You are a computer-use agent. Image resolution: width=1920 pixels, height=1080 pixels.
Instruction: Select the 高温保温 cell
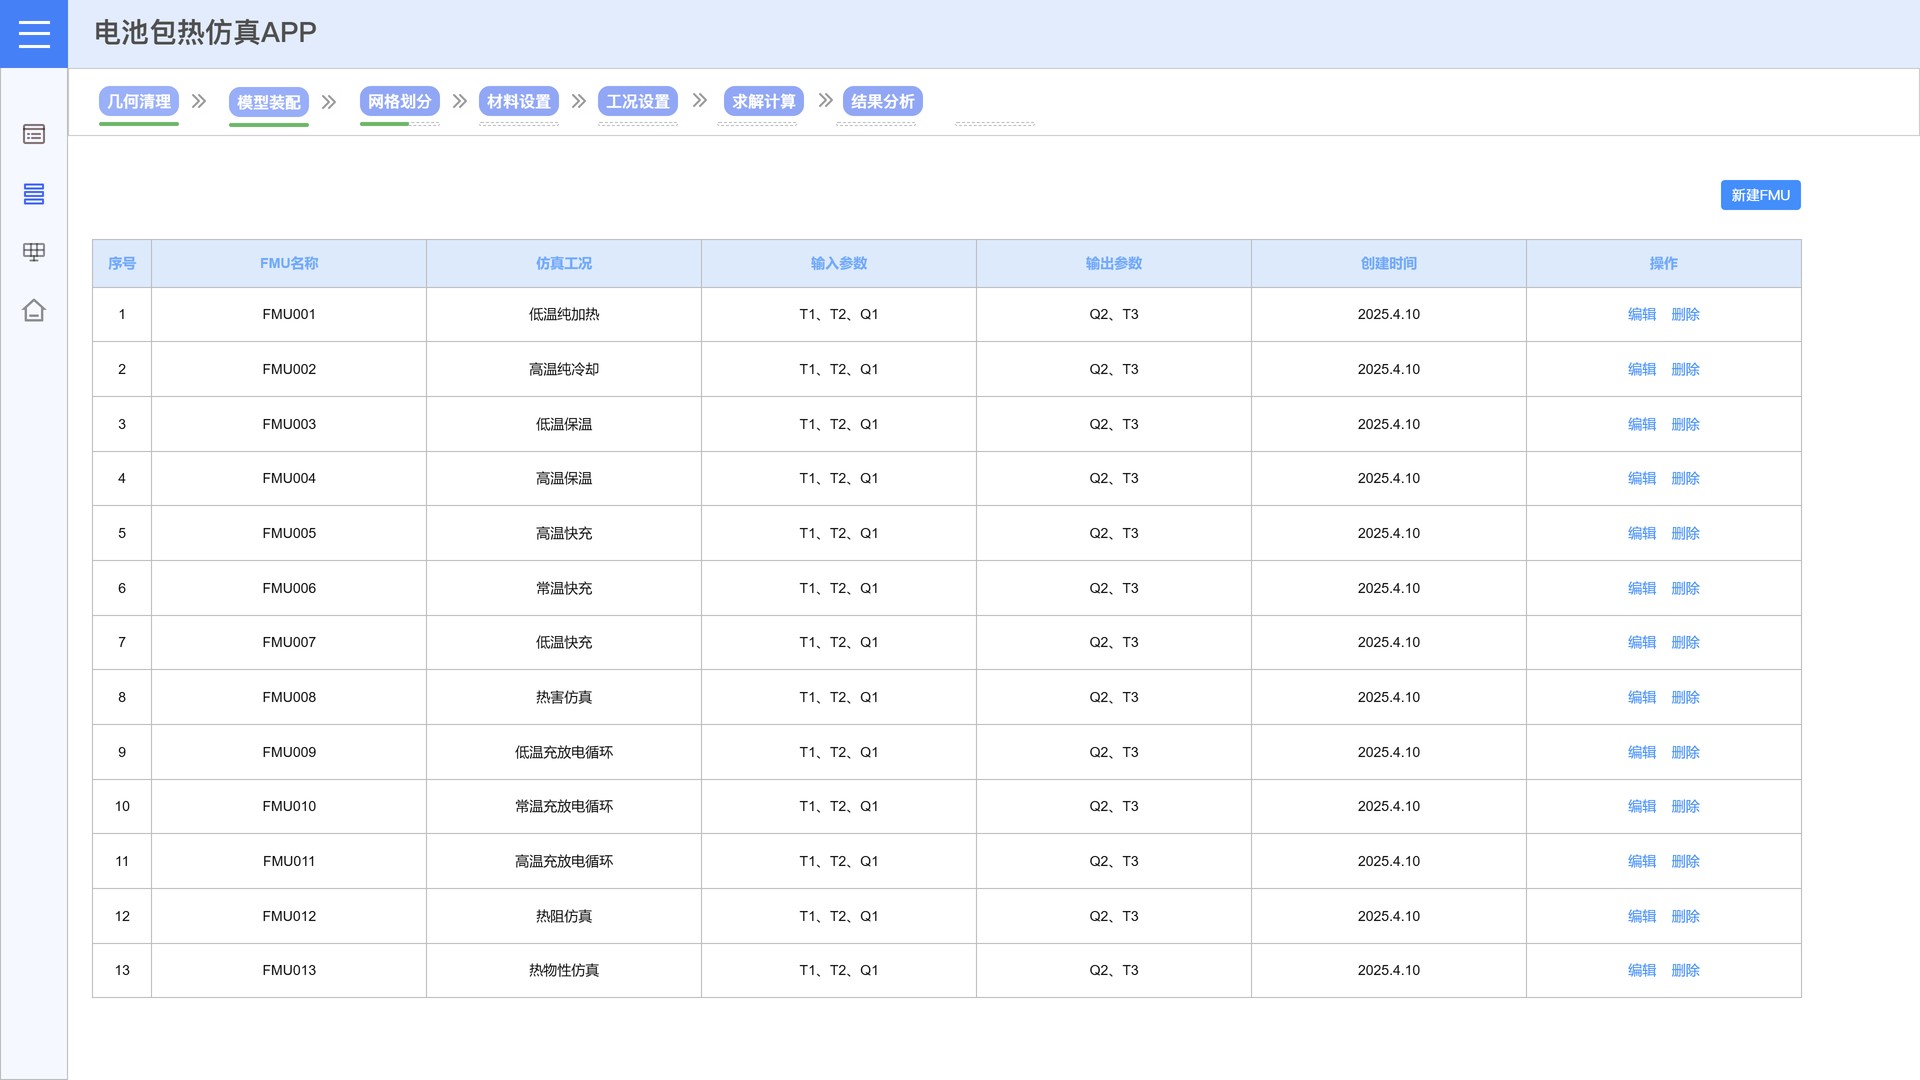coord(564,479)
